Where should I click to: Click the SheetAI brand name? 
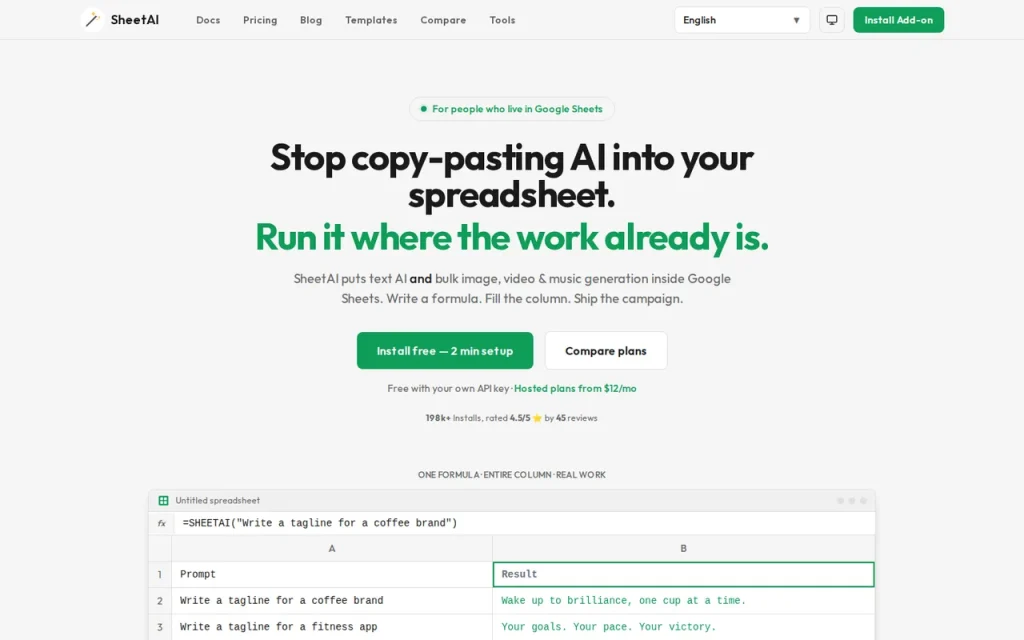click(x=135, y=20)
